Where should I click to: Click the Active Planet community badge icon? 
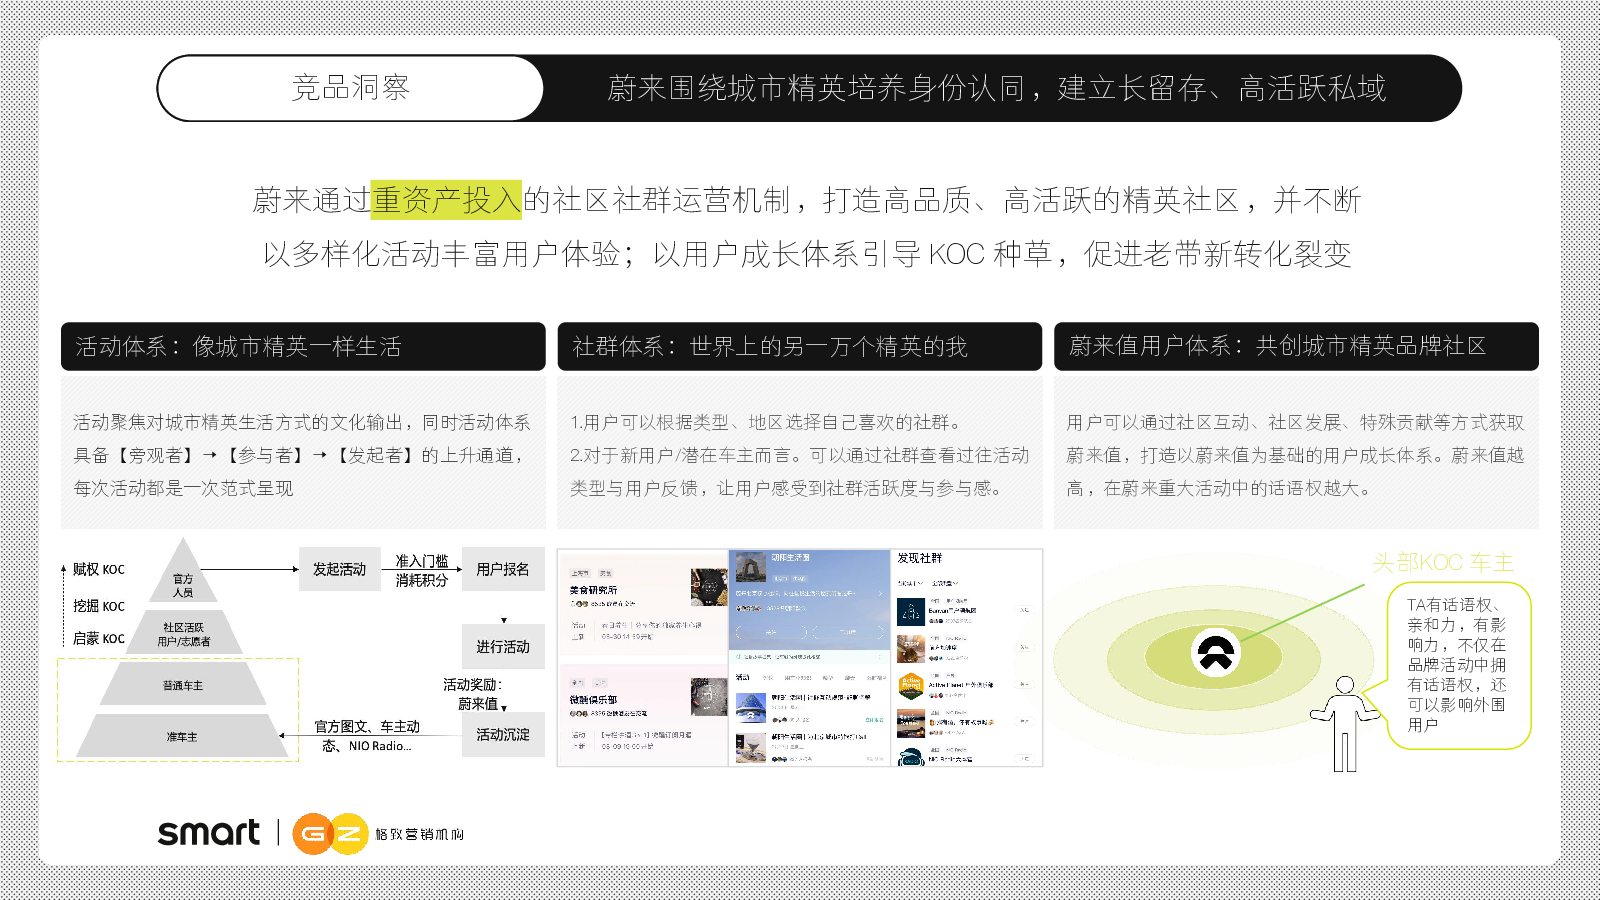[910, 686]
